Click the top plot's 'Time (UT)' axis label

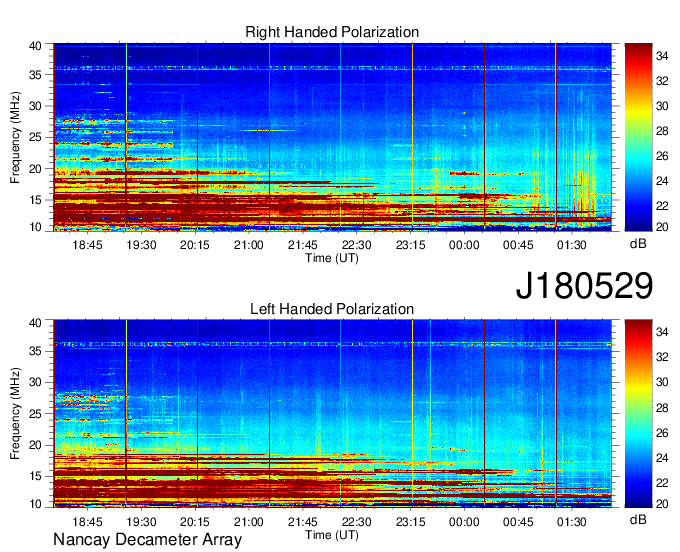pyautogui.click(x=332, y=258)
